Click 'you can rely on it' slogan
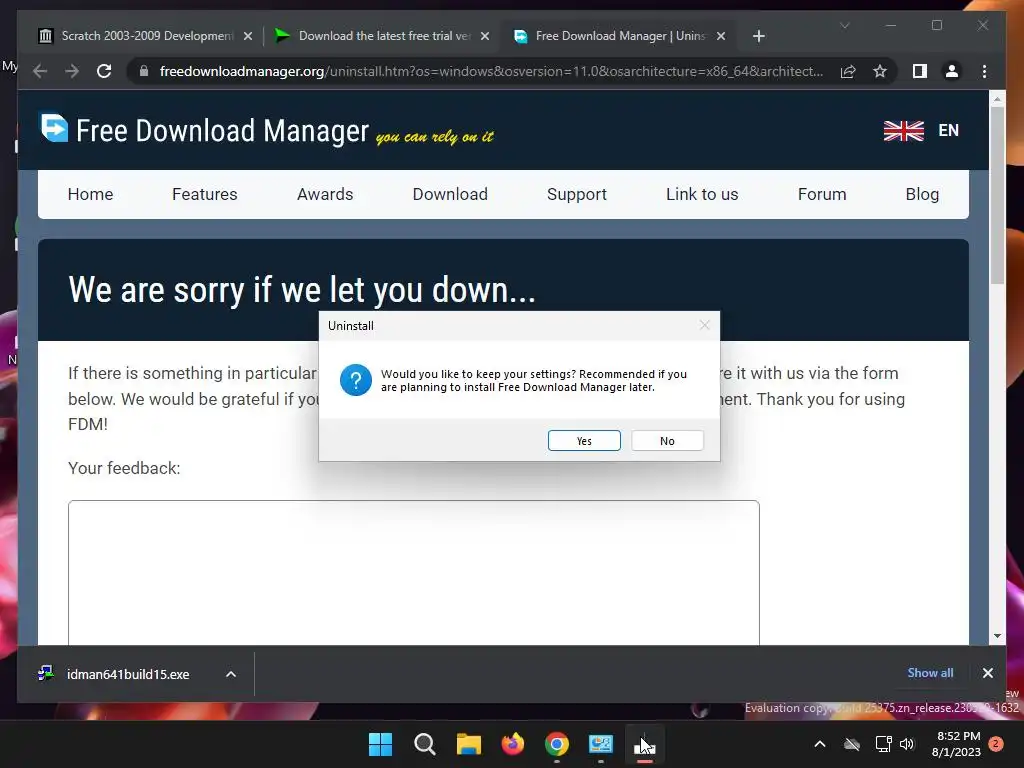Screen dimensions: 1024x768 click(x=435, y=136)
